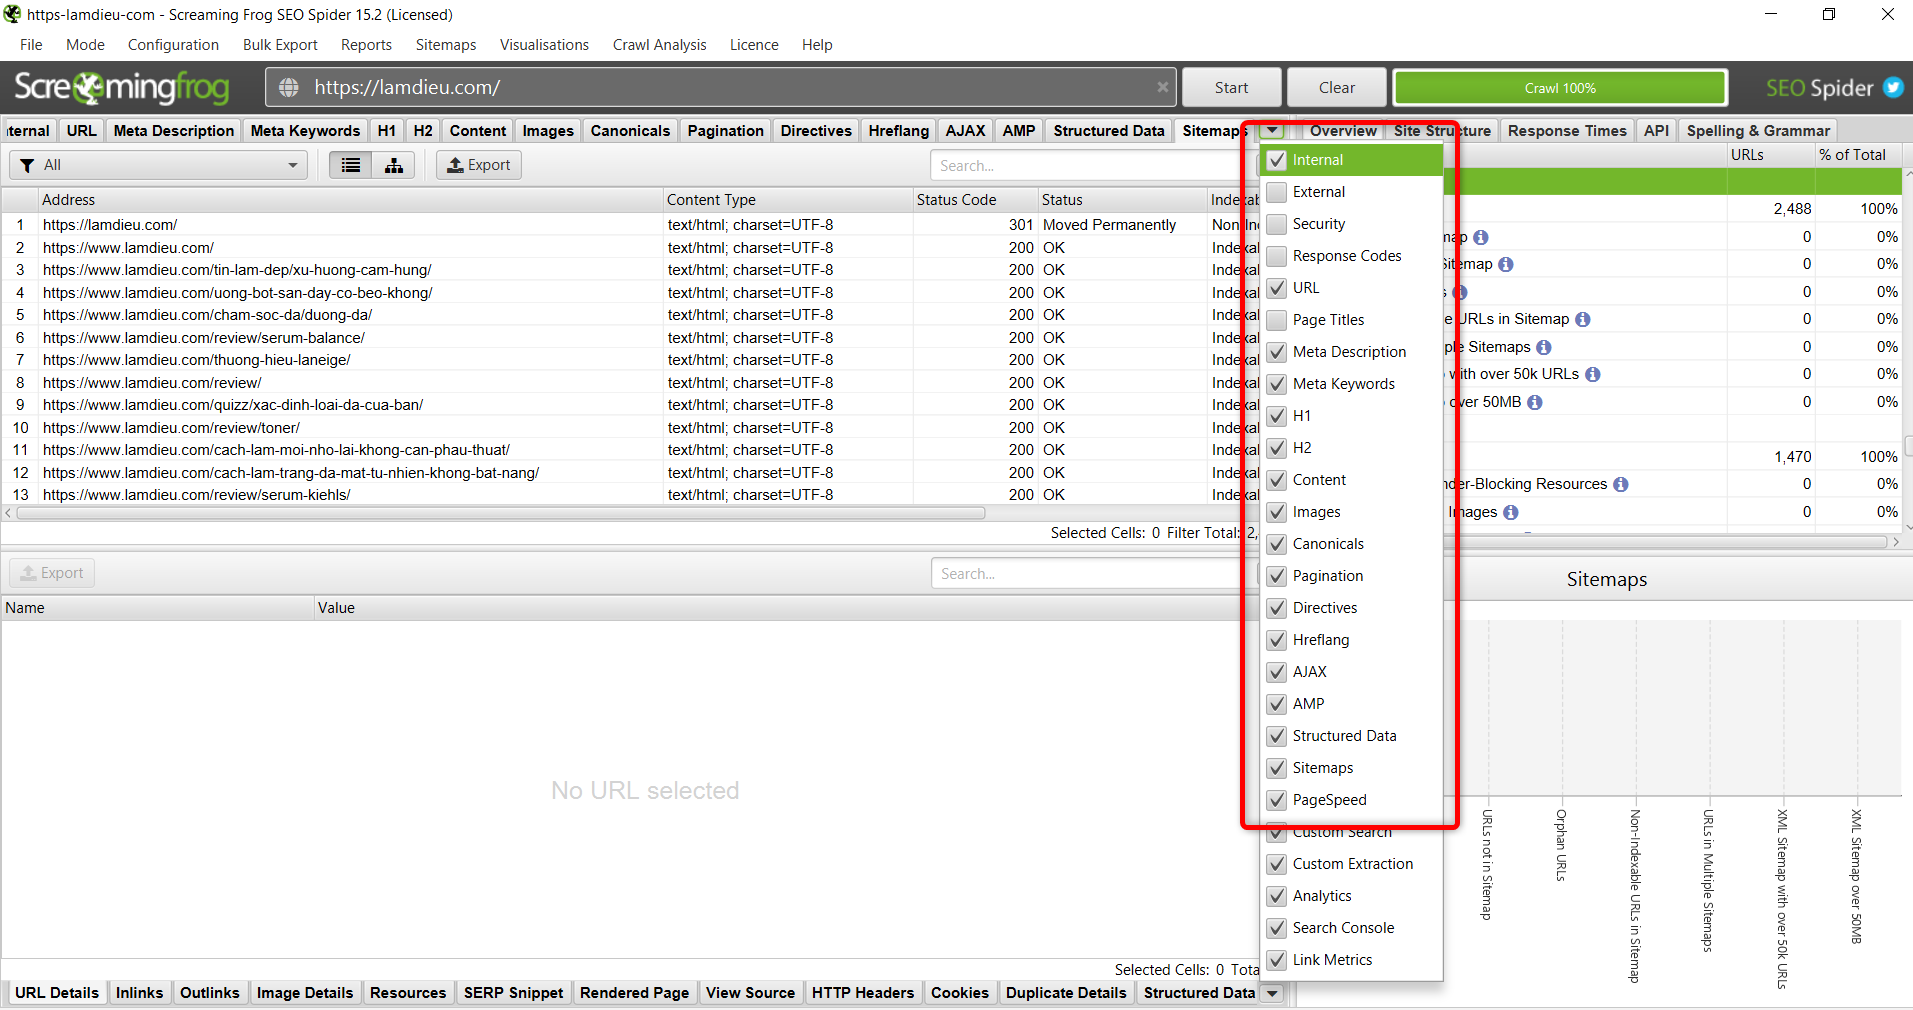Image resolution: width=1913 pixels, height=1010 pixels.
Task: Click the top Export button
Action: pos(479,165)
